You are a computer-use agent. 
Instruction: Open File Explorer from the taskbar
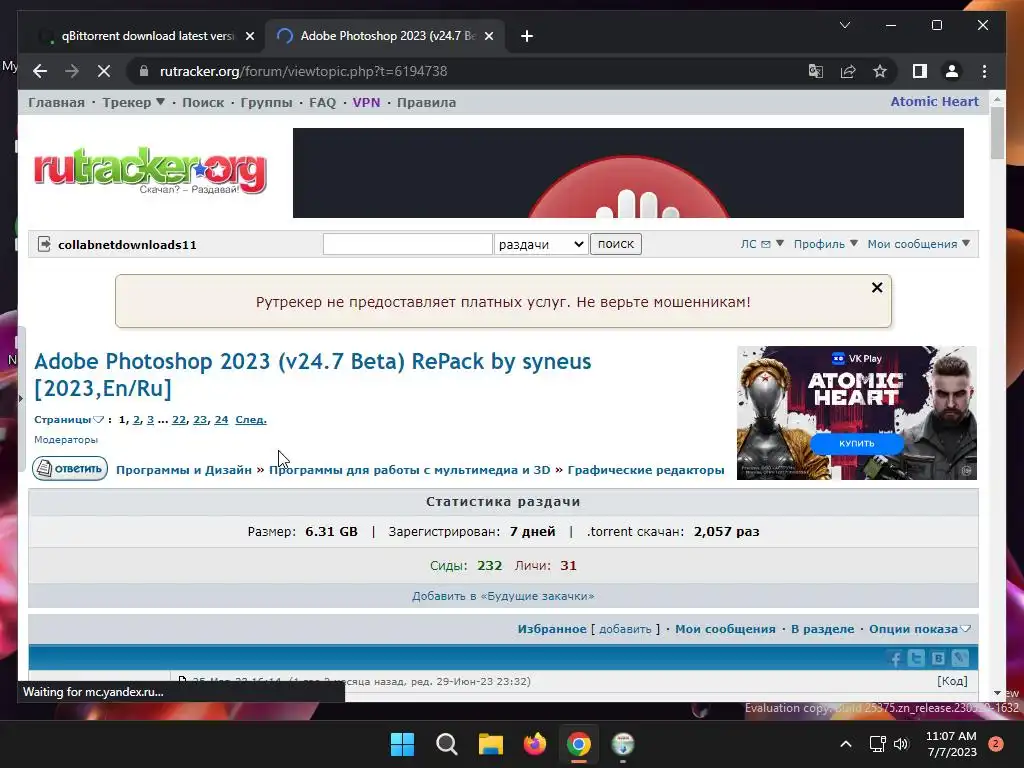(x=490, y=744)
